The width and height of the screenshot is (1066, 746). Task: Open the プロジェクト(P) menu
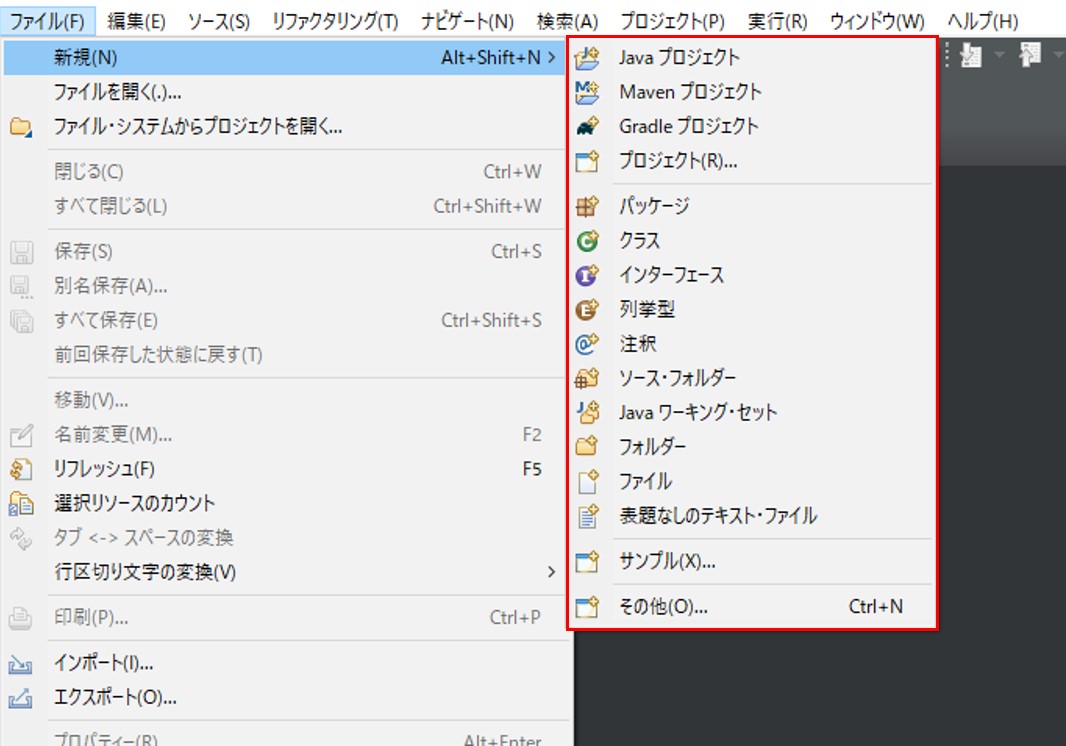(x=672, y=22)
